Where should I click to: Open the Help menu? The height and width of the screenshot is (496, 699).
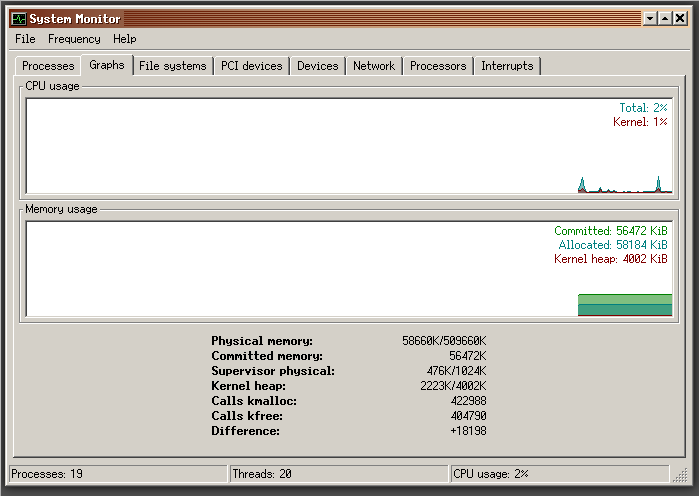pyautogui.click(x=124, y=39)
